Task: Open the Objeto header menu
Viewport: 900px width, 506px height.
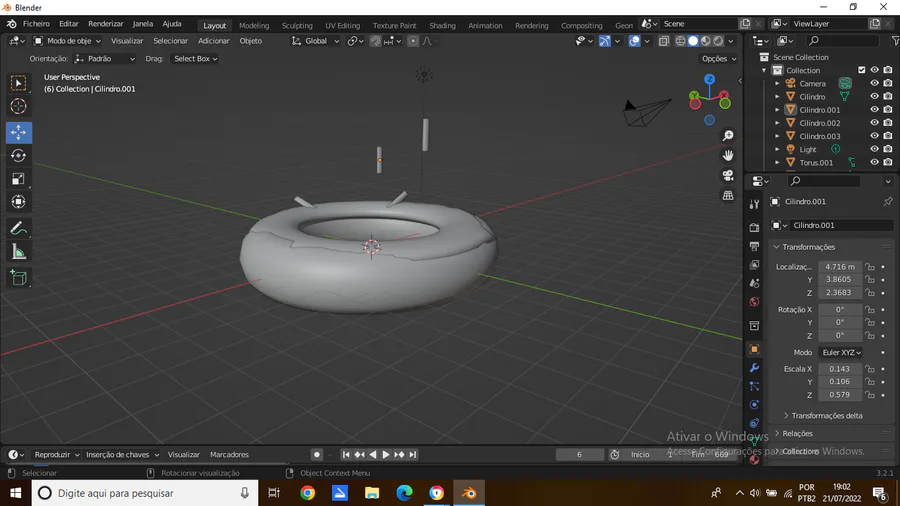Action: point(250,41)
